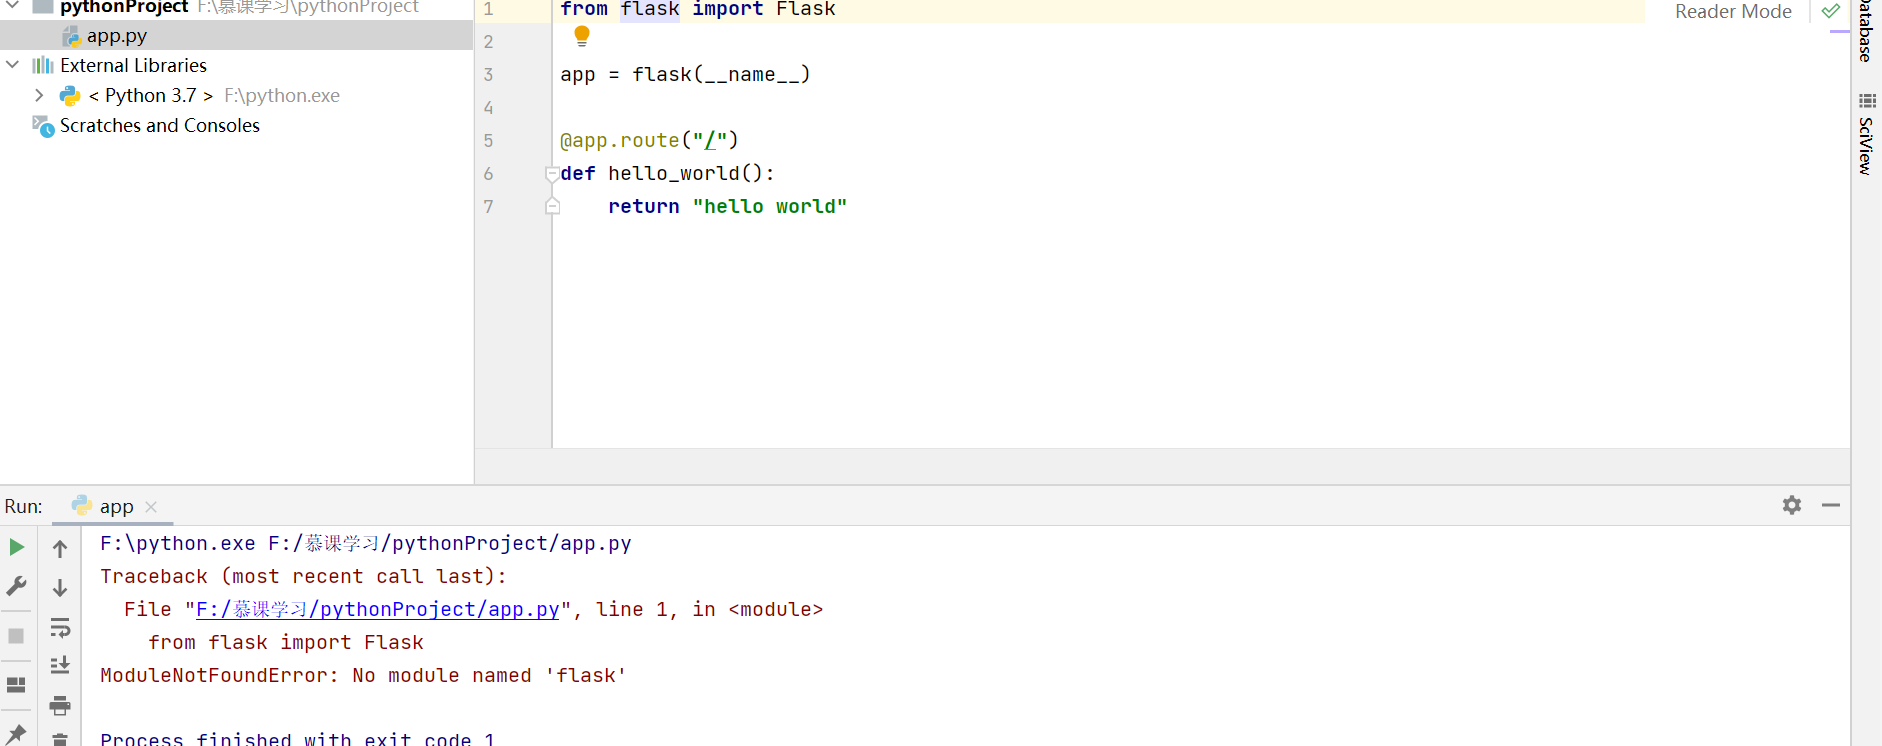Click the green inspection checkmark in the editor
The height and width of the screenshot is (746, 1882).
1831,11
